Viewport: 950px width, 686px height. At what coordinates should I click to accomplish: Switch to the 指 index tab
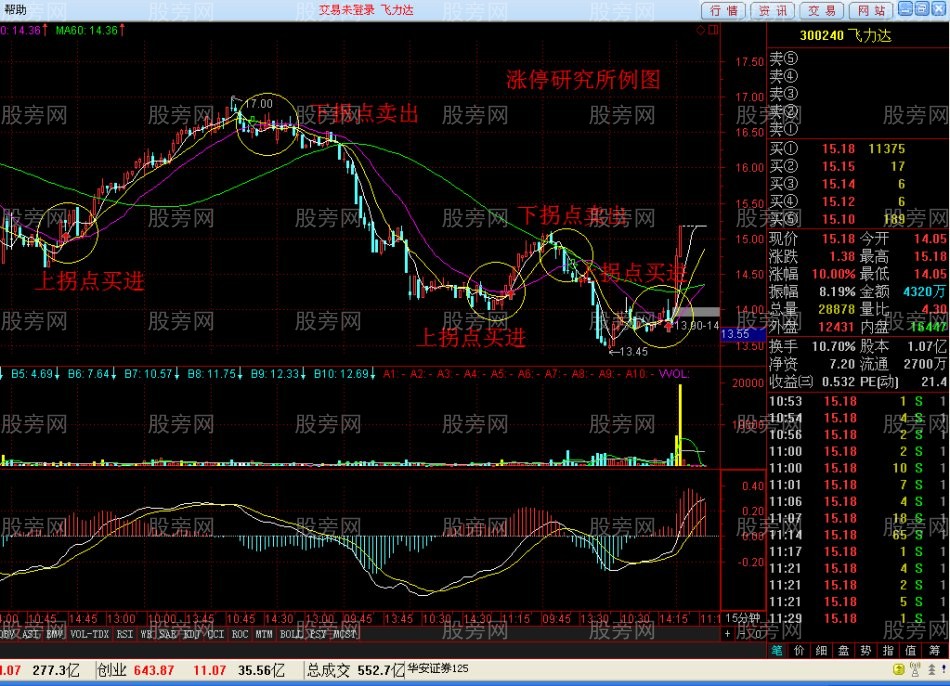coord(889,650)
